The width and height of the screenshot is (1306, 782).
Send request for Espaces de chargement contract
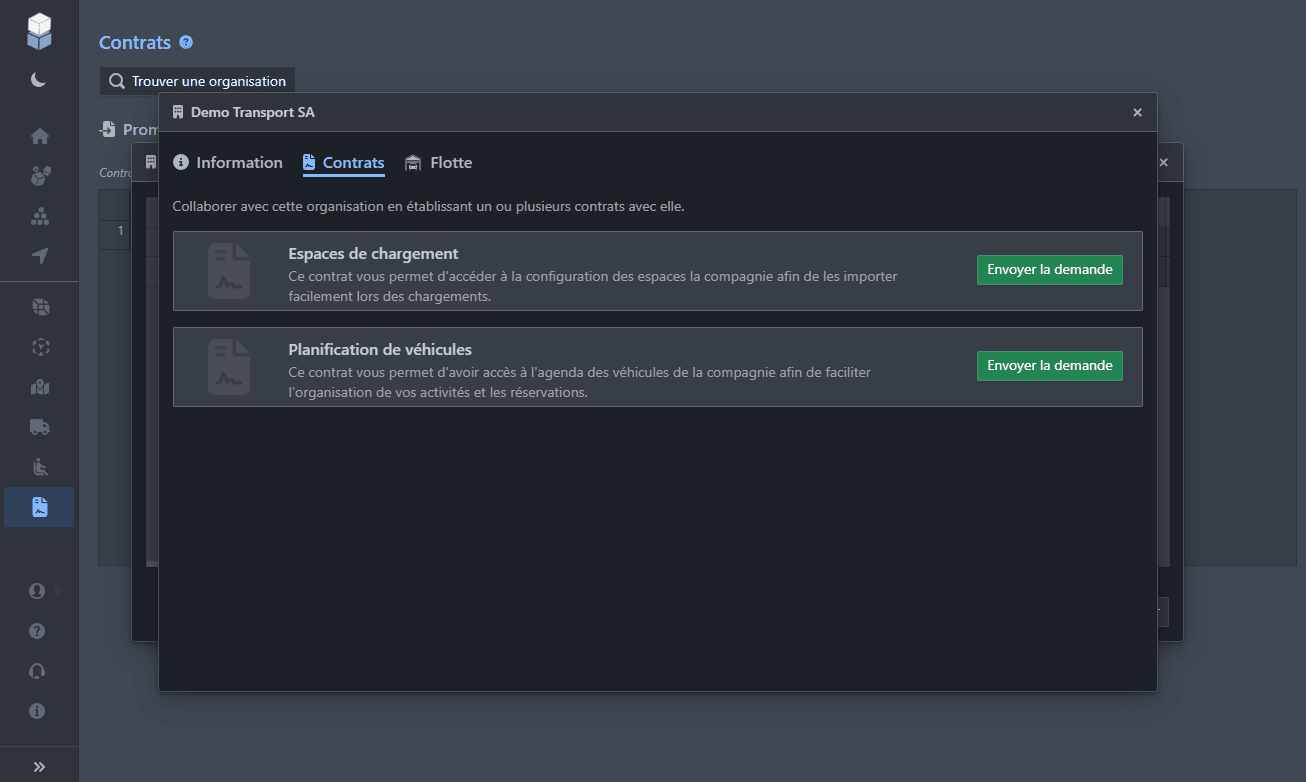[1049, 270]
